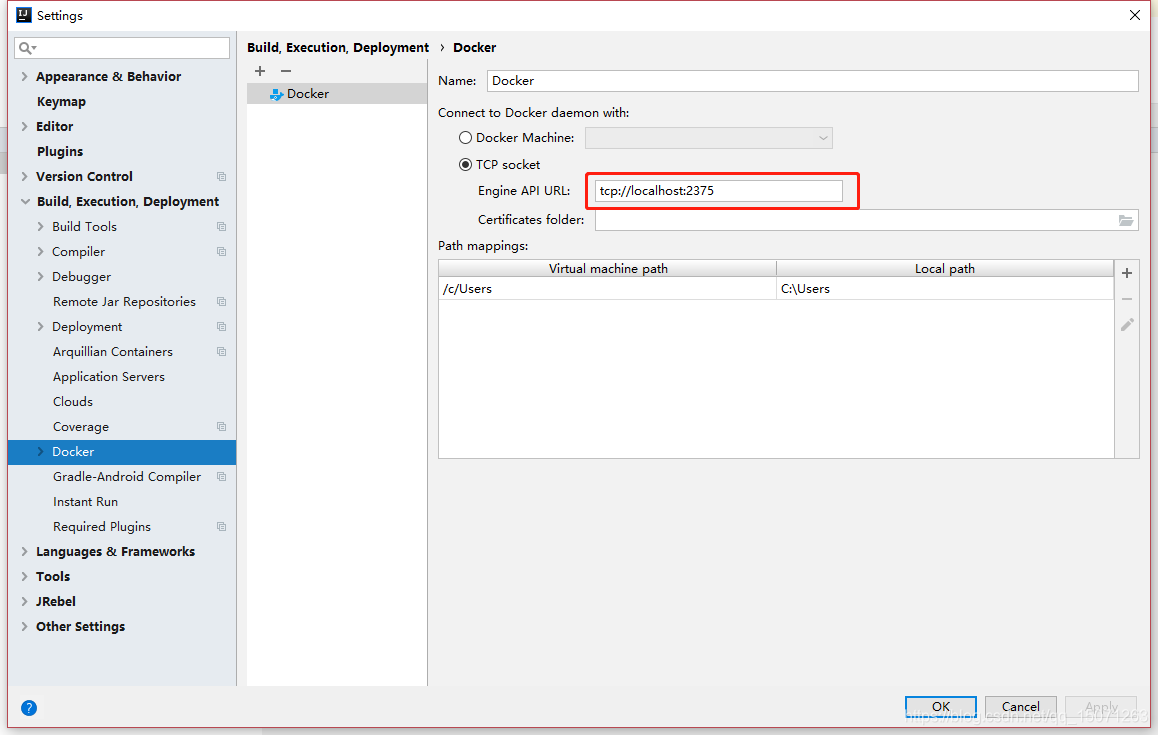Image resolution: width=1158 pixels, height=735 pixels.
Task: Browse for certificates folder
Action: tap(1126, 220)
